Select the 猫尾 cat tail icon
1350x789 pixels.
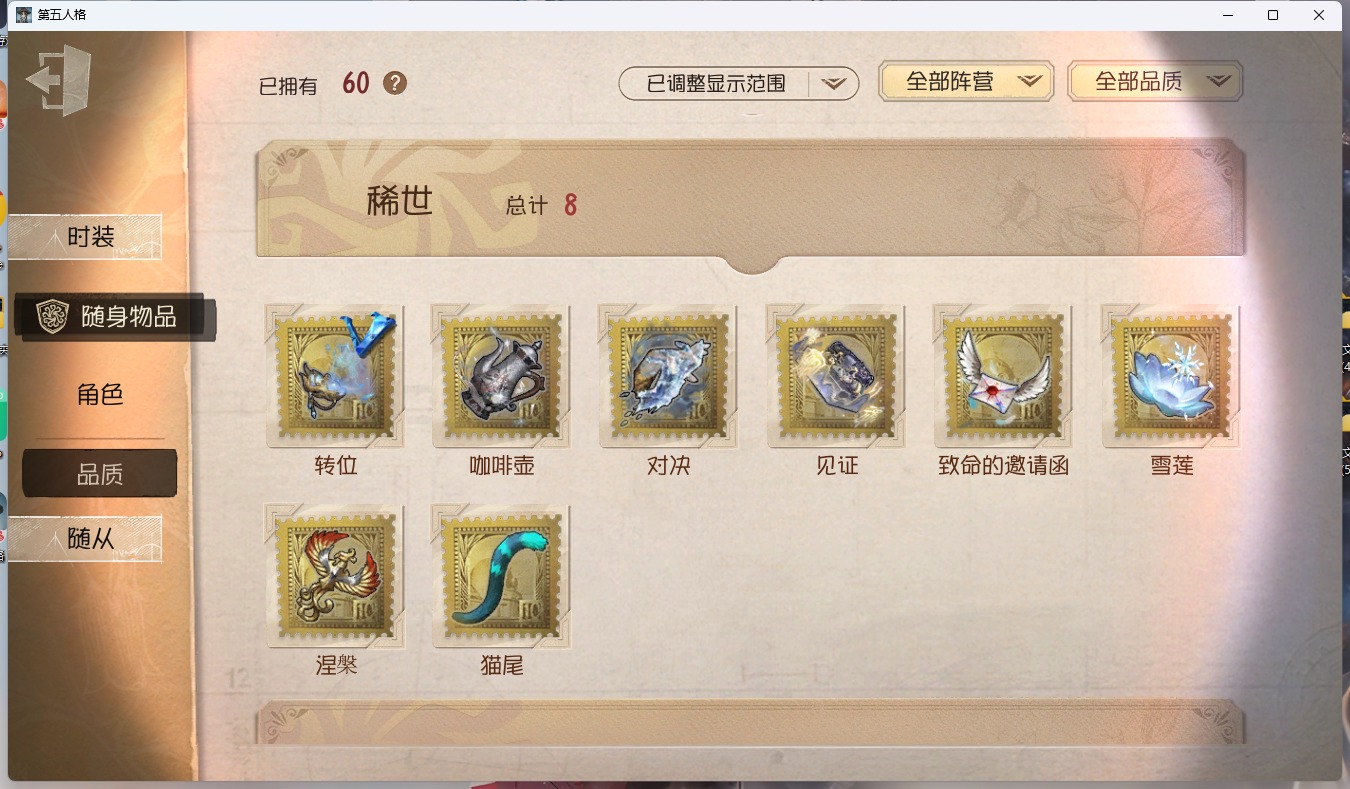[x=502, y=575]
